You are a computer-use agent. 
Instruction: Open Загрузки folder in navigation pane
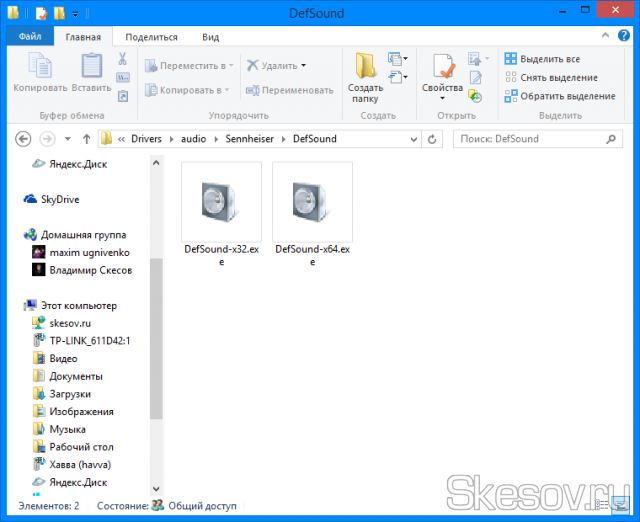(70, 394)
